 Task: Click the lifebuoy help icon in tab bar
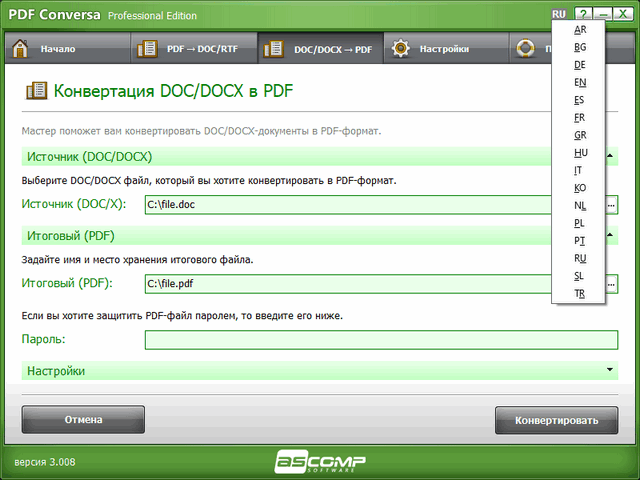click(526, 49)
